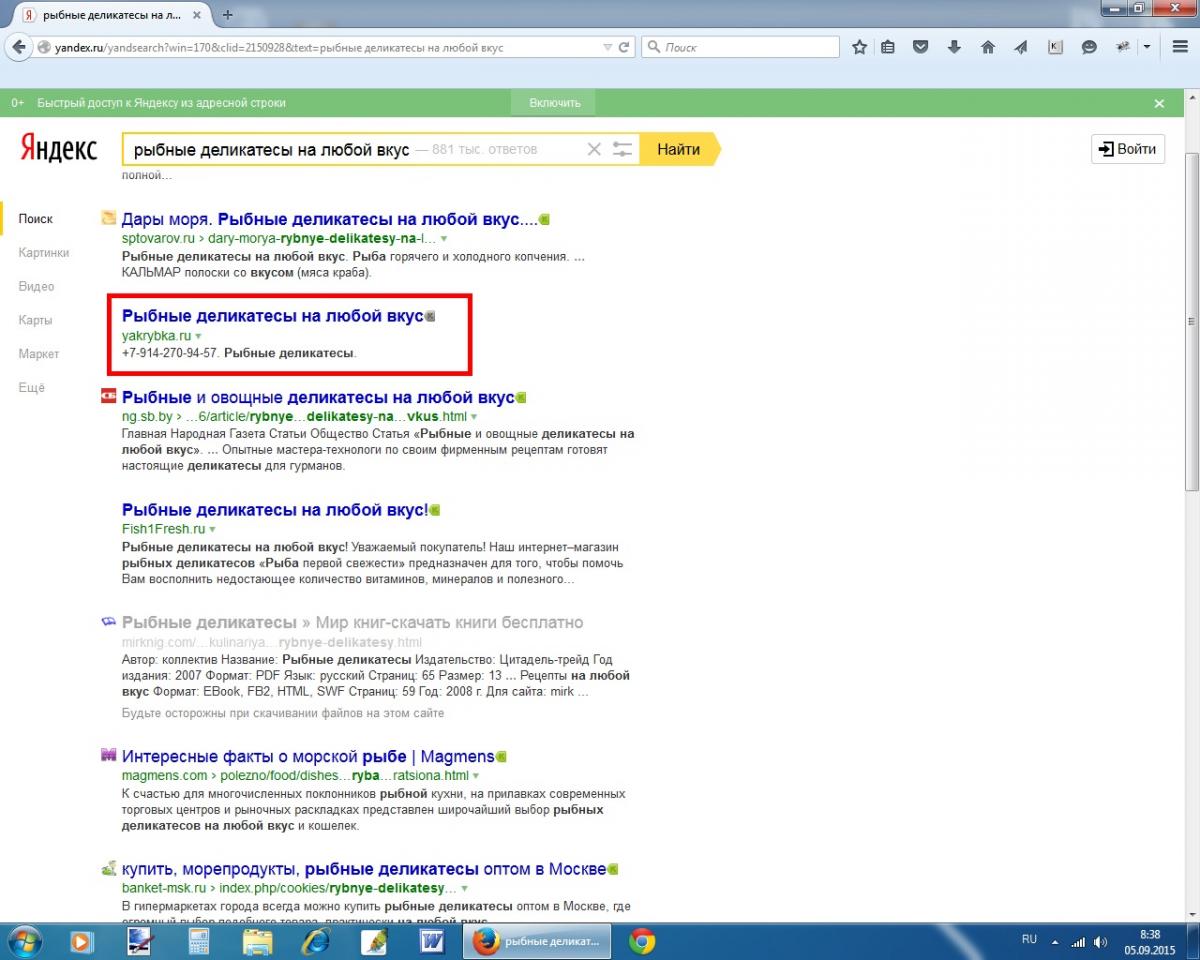
Task: Clear the Yandex search query
Action: [593, 149]
